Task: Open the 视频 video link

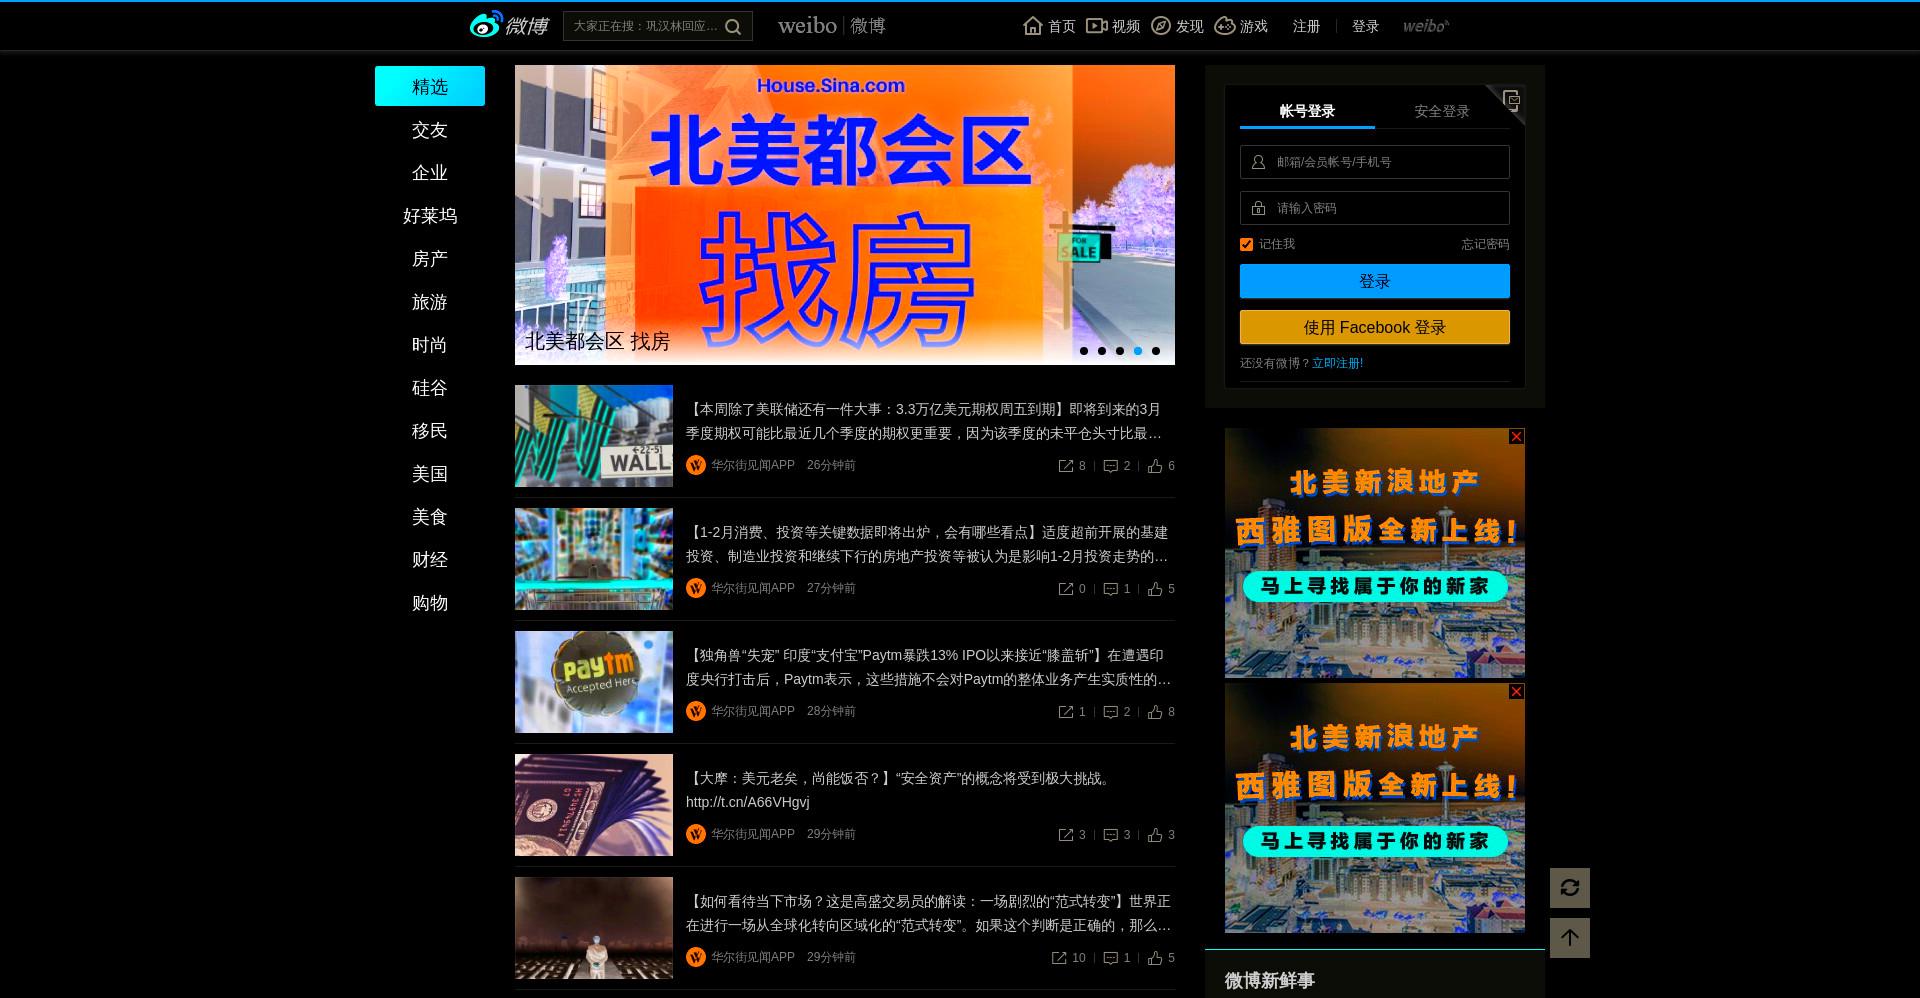Action: coord(1113,26)
